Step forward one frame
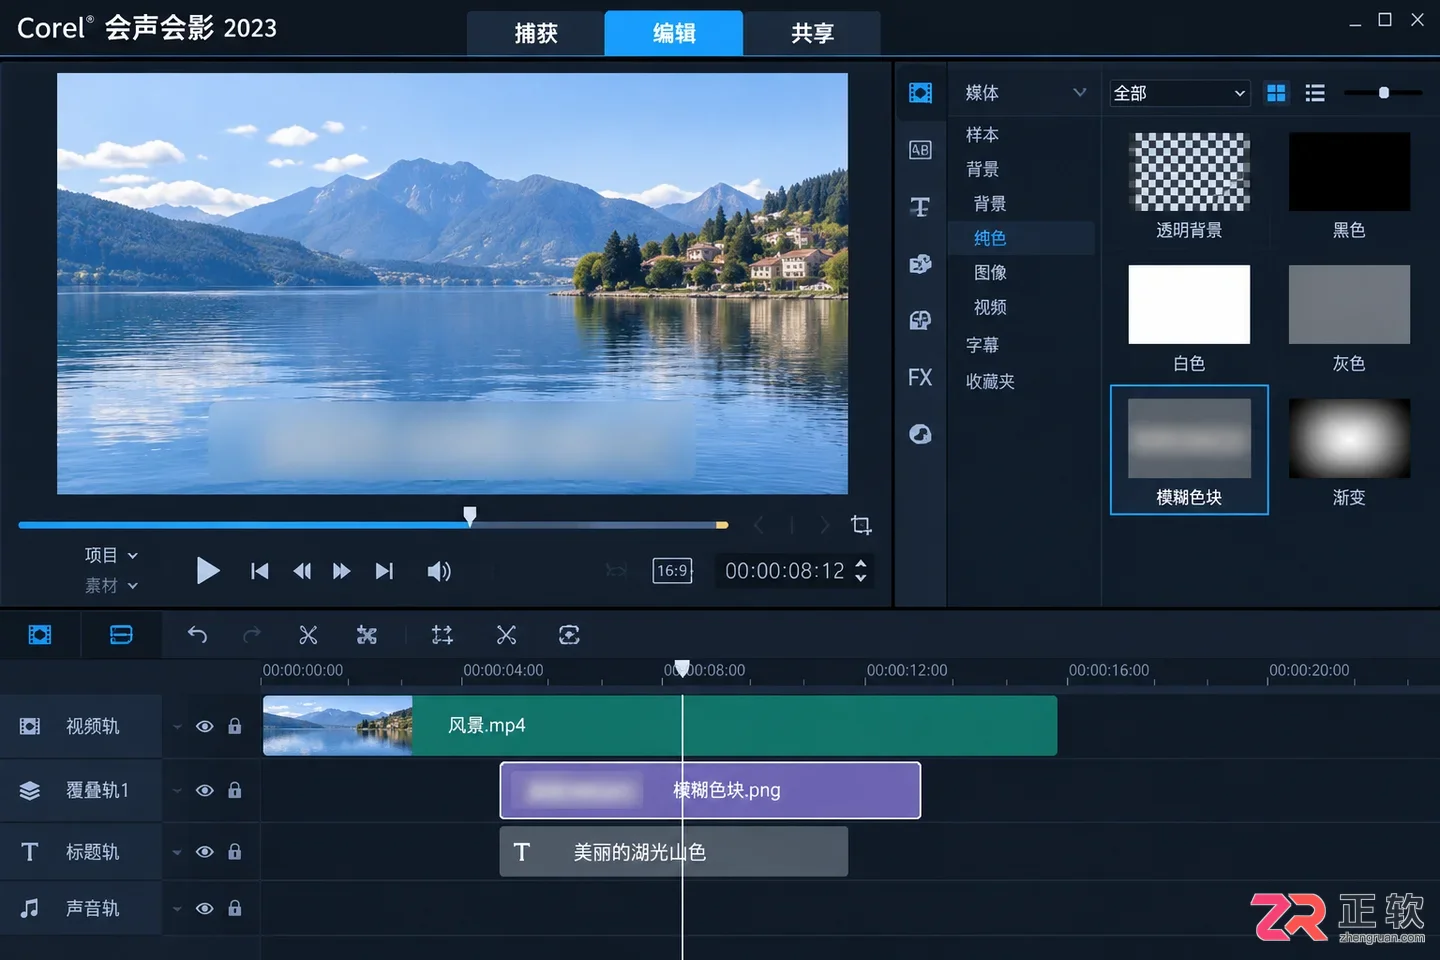The height and width of the screenshot is (960, 1440). pyautogui.click(x=342, y=571)
